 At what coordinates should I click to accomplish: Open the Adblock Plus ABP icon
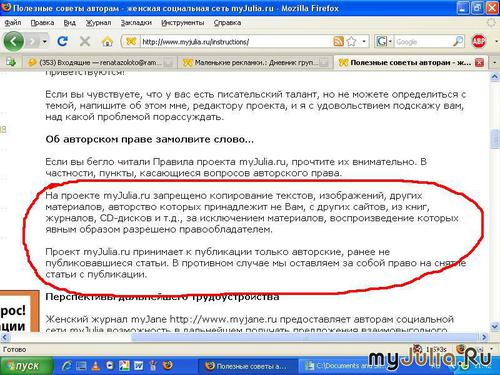[x=478, y=42]
